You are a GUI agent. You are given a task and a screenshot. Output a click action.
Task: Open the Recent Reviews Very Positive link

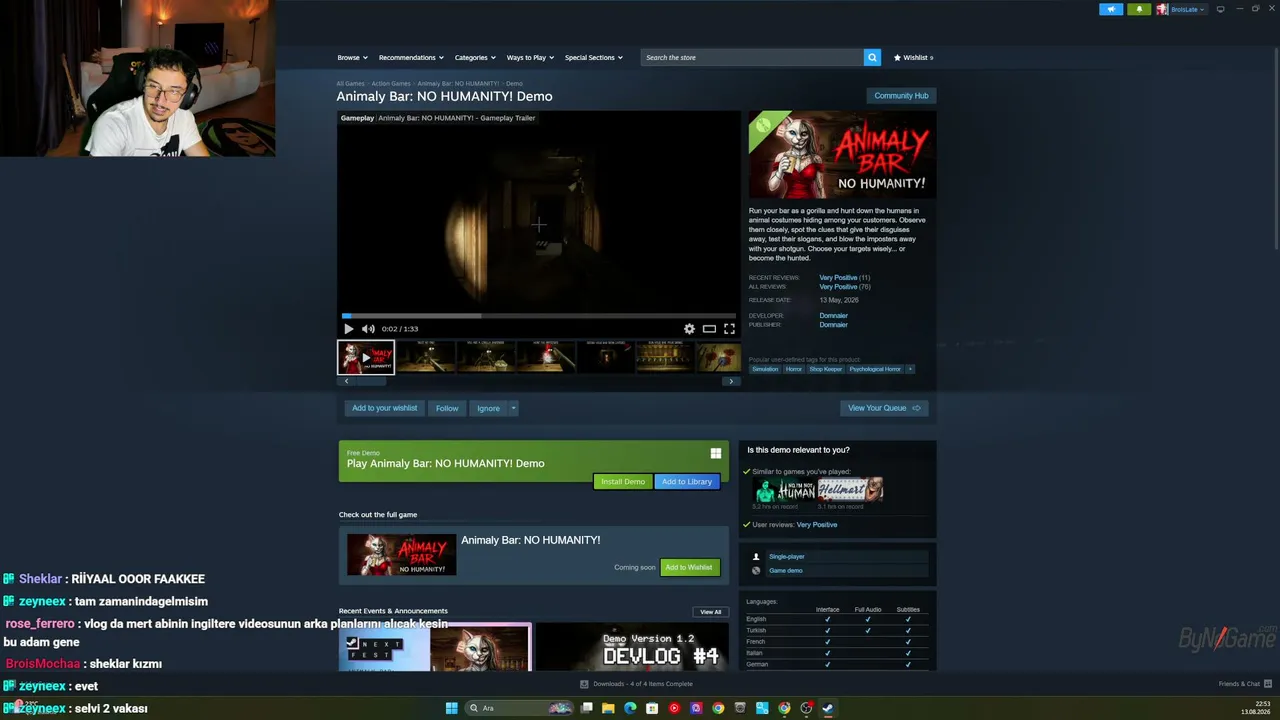(x=838, y=278)
